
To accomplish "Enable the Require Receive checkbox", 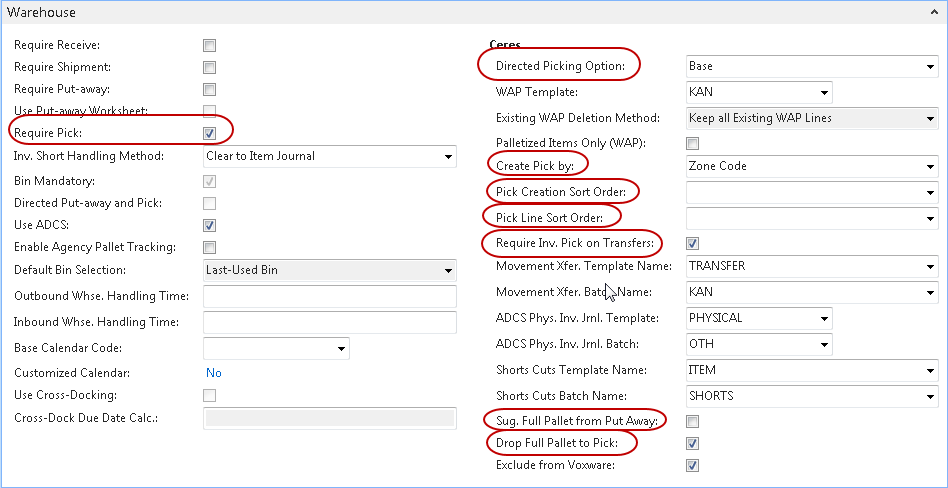I will pos(210,45).
